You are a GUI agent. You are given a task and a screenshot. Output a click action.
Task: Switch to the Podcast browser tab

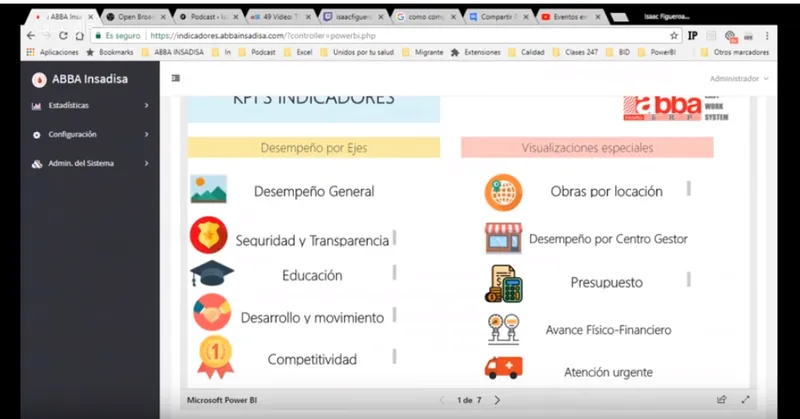click(208, 17)
